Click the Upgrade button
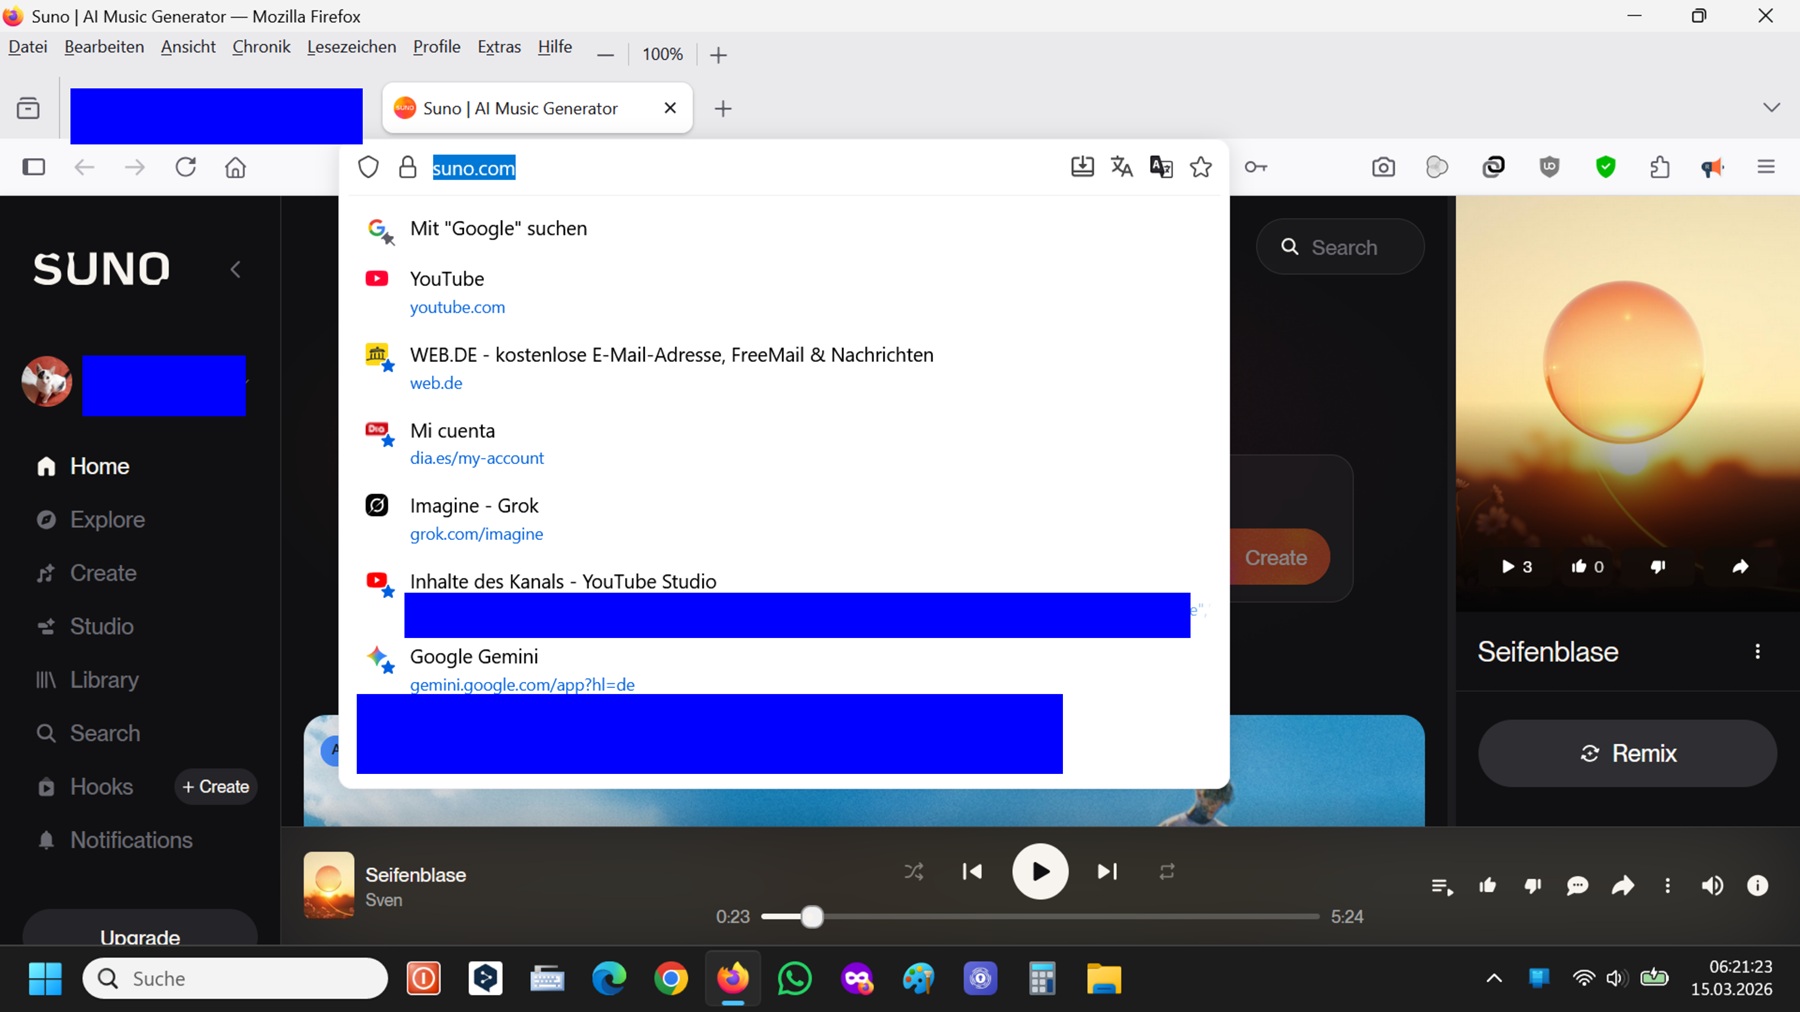This screenshot has width=1800, height=1012. (x=140, y=930)
